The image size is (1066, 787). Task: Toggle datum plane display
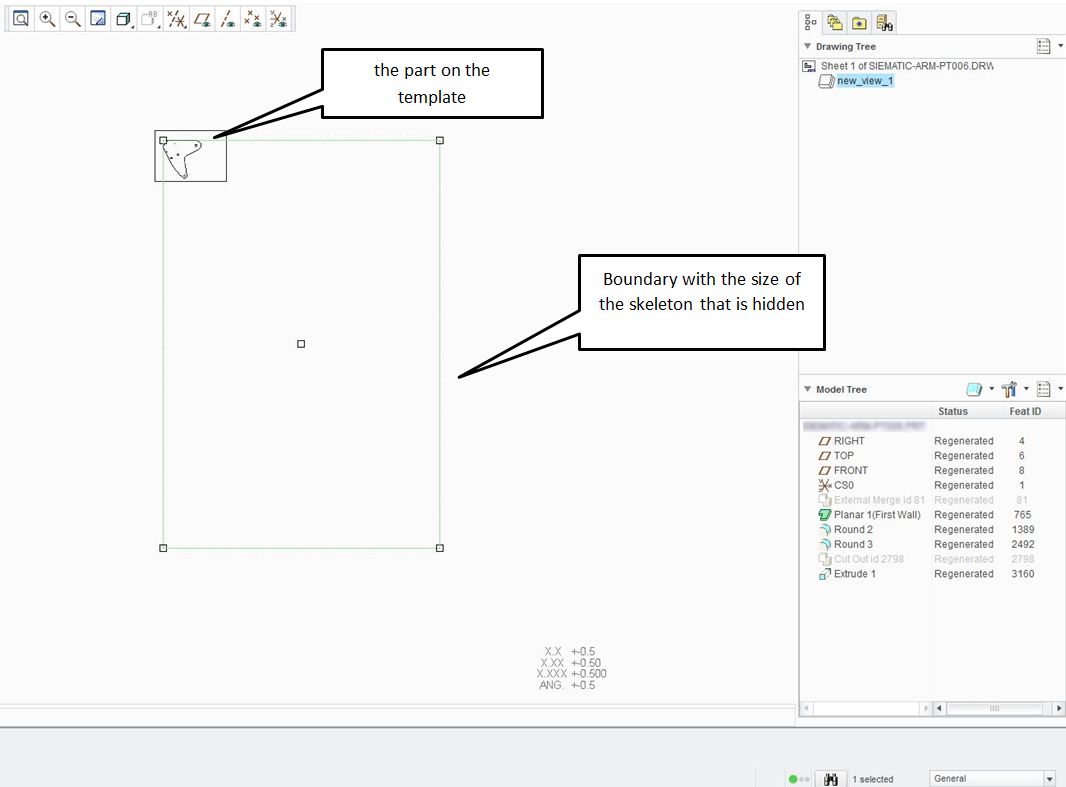point(202,19)
